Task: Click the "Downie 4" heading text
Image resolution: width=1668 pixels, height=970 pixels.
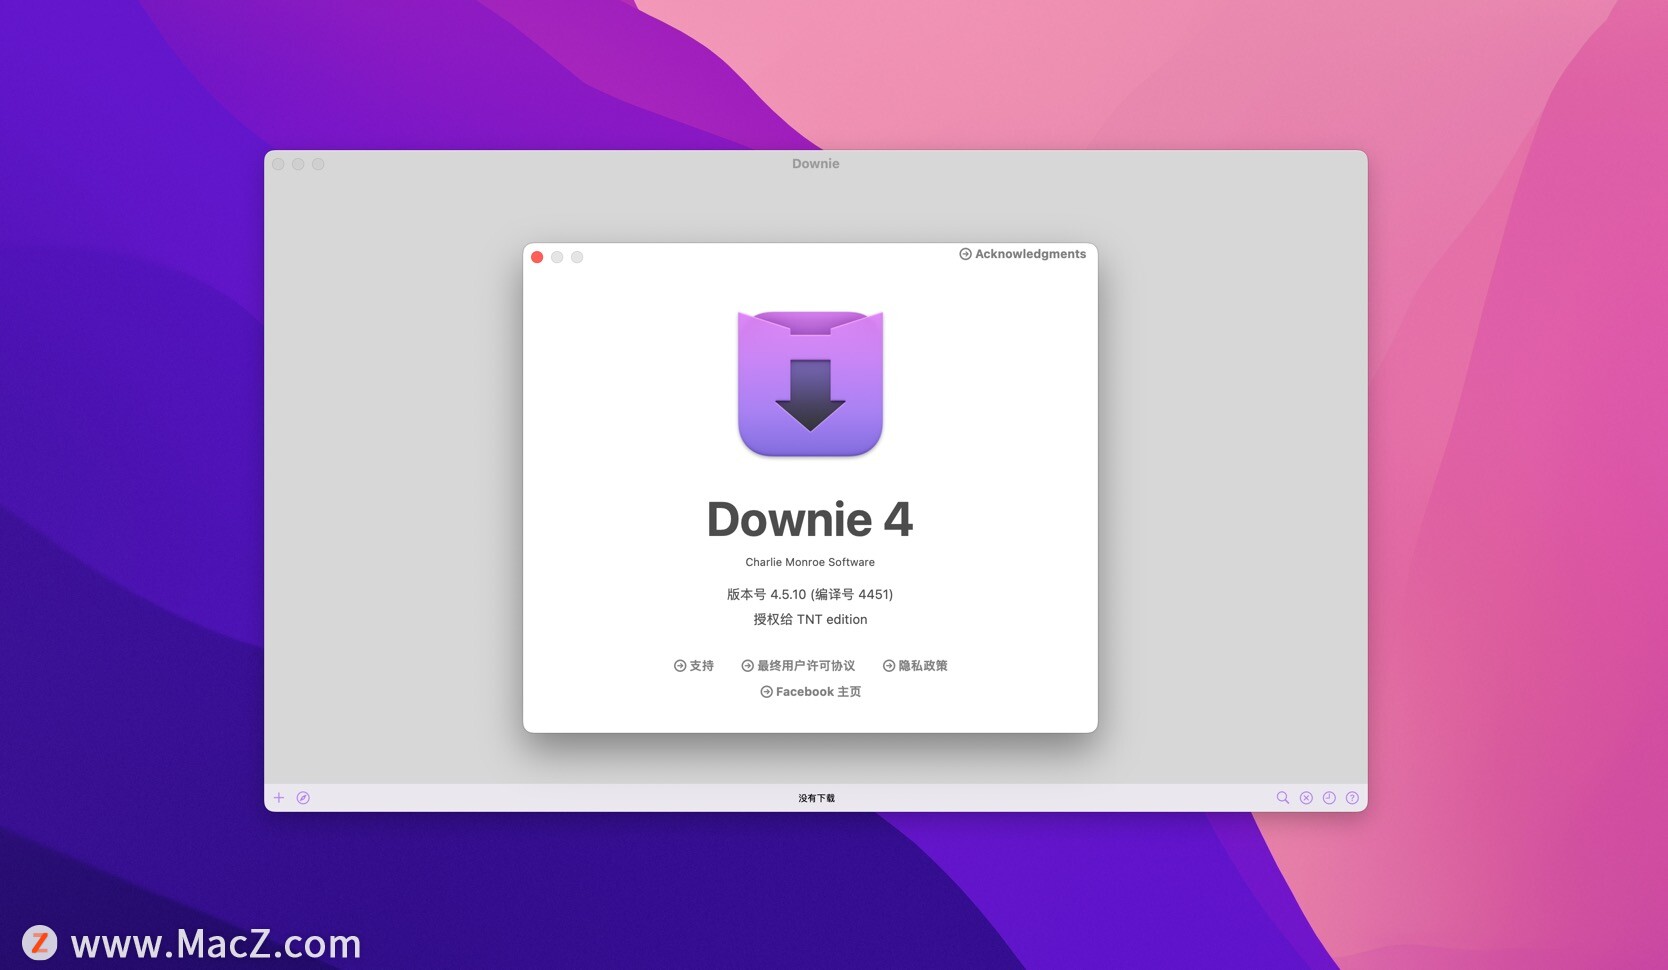Action: click(x=810, y=520)
